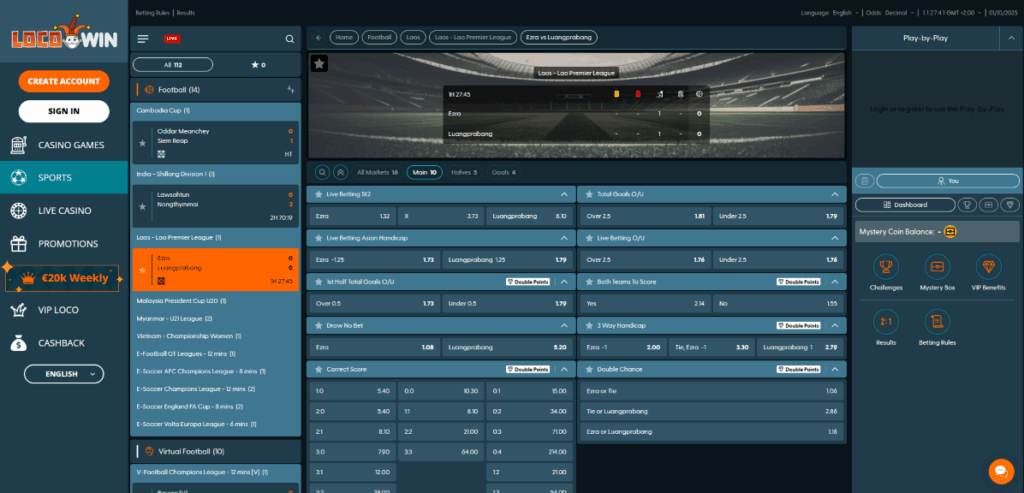Collapse the Total Goals O/U market

click(x=834, y=194)
